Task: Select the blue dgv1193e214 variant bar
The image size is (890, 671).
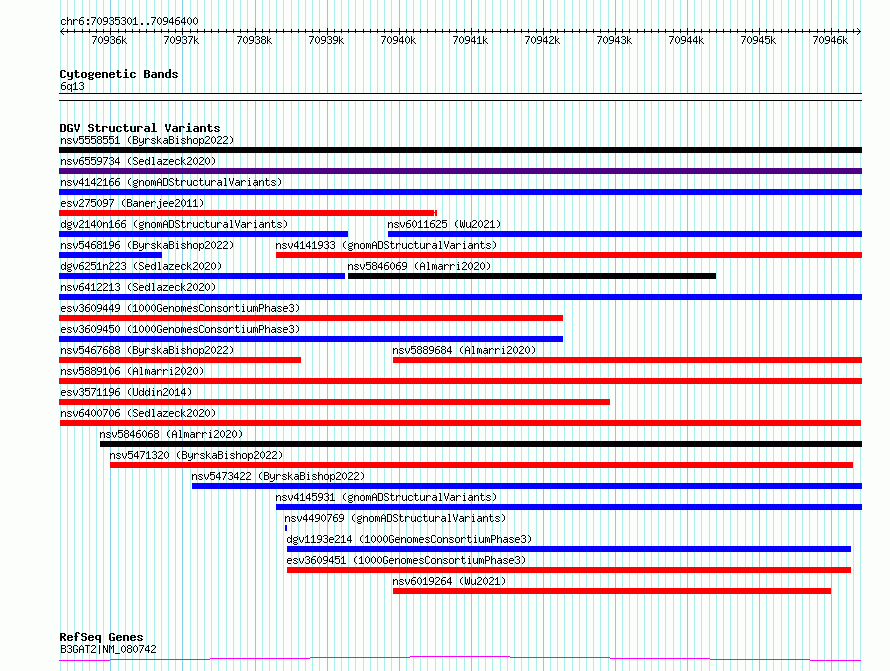Action: coord(569,549)
